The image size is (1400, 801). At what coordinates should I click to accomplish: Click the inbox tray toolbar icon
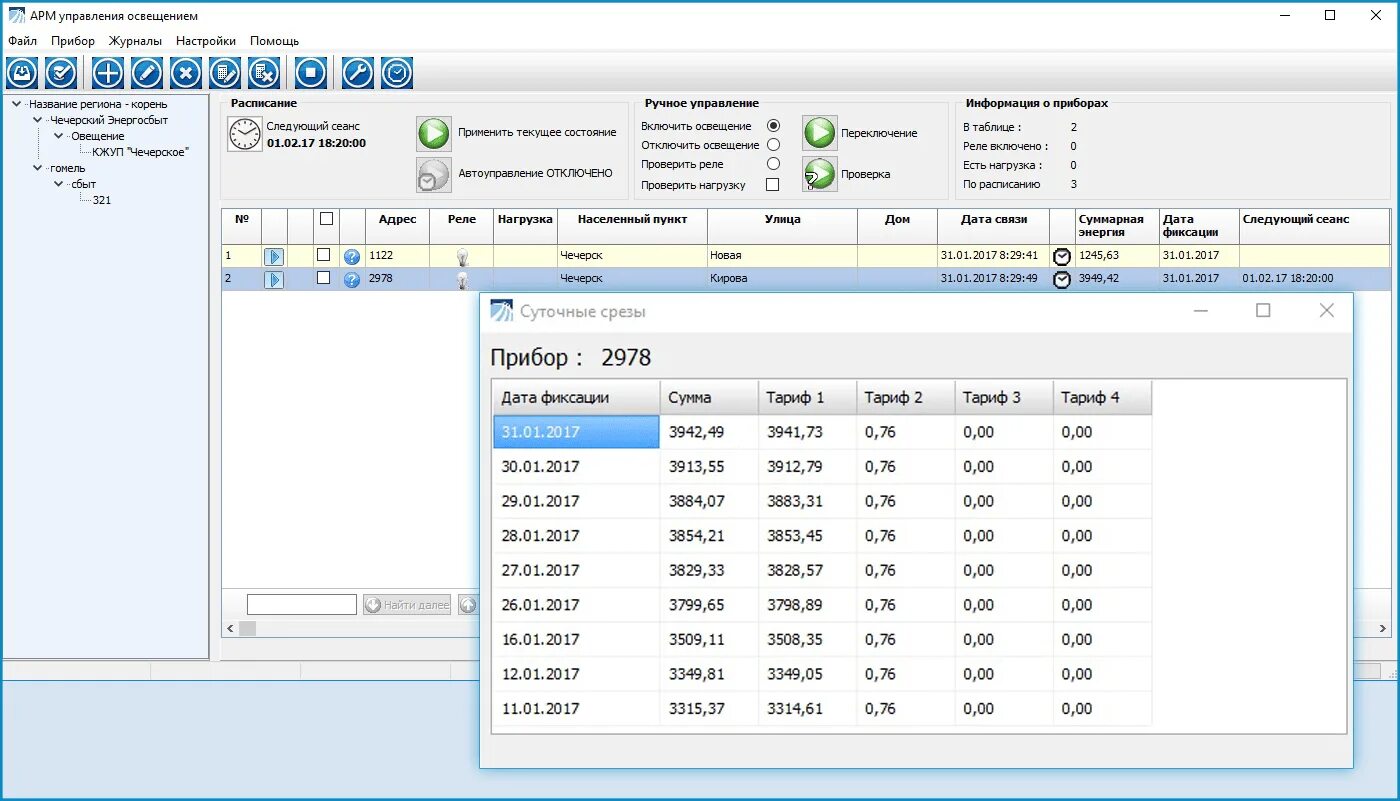pos(22,73)
